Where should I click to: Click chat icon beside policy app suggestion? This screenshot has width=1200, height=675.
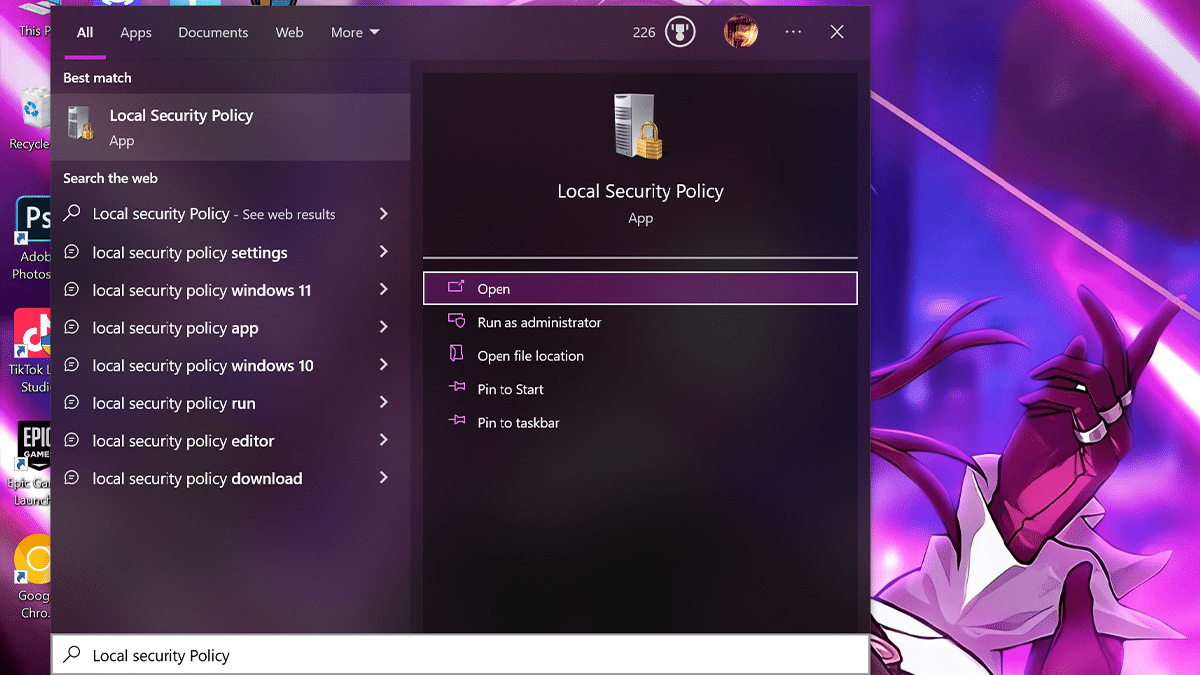[x=72, y=327]
